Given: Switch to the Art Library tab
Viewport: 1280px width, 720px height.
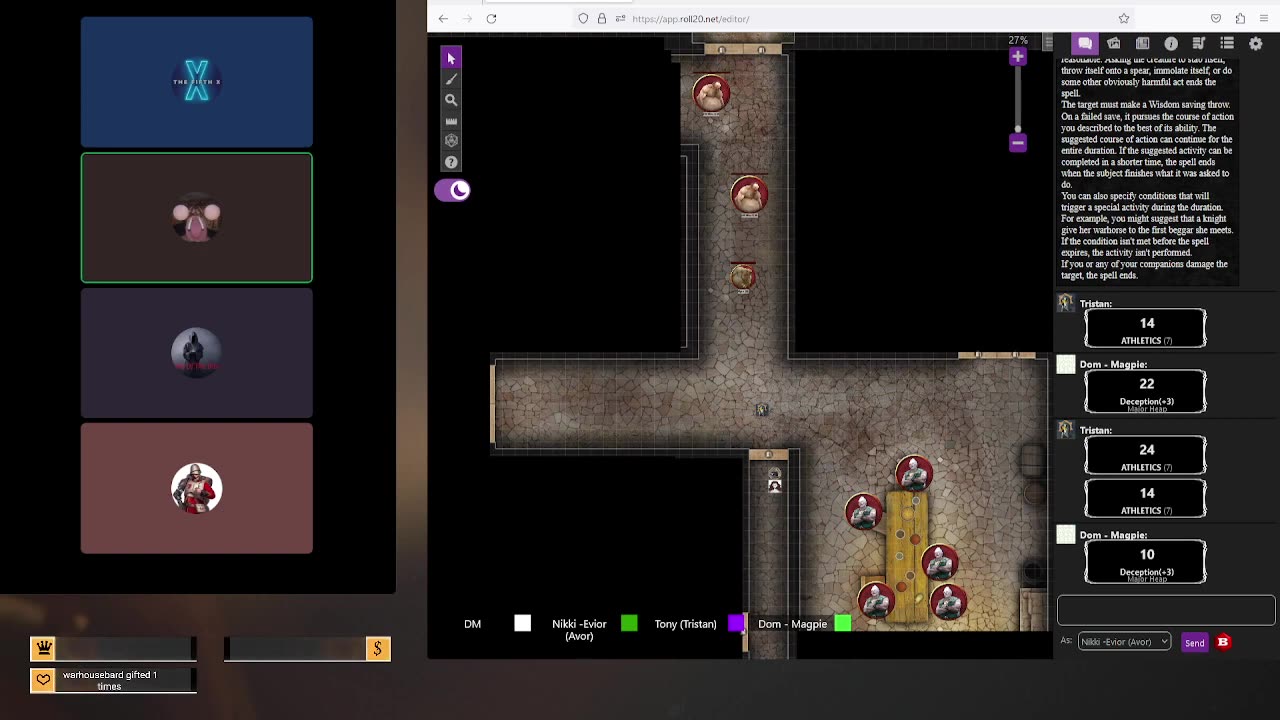Looking at the screenshot, I should click(1114, 43).
